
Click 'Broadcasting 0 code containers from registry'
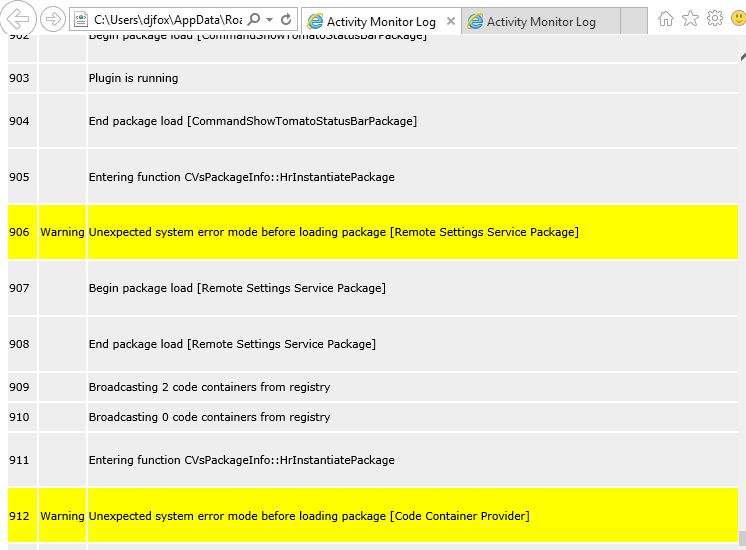click(x=209, y=417)
